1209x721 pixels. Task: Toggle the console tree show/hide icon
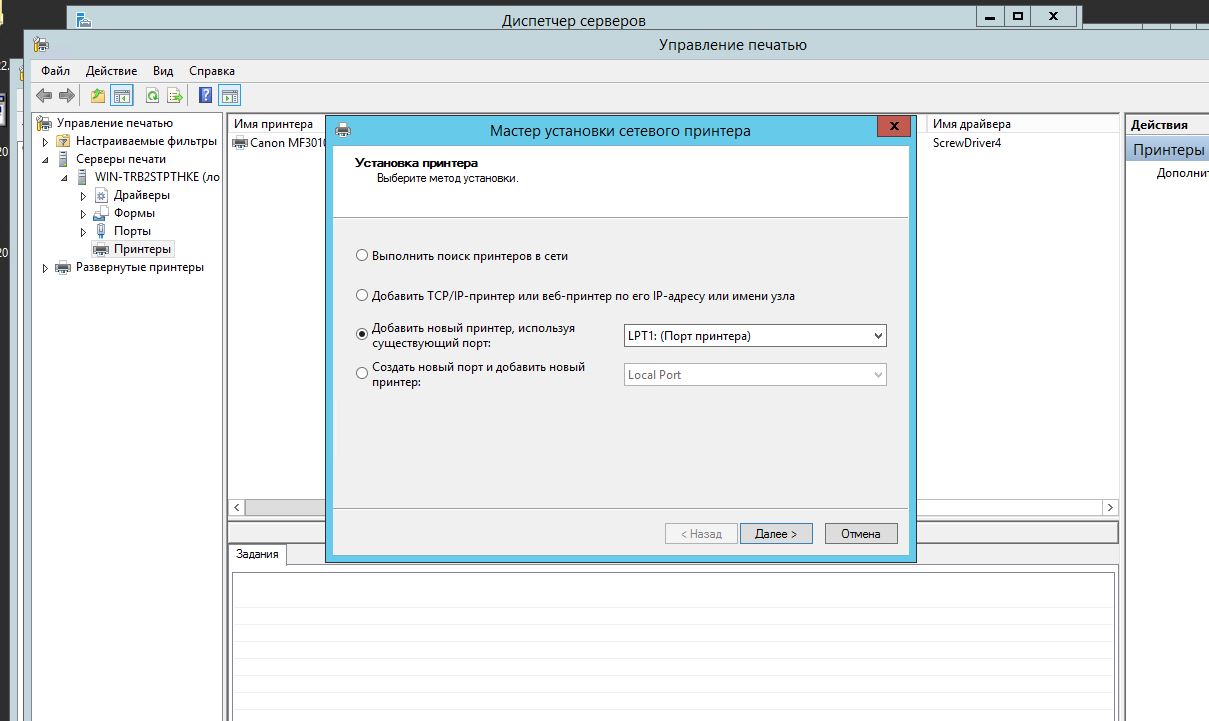(x=122, y=96)
